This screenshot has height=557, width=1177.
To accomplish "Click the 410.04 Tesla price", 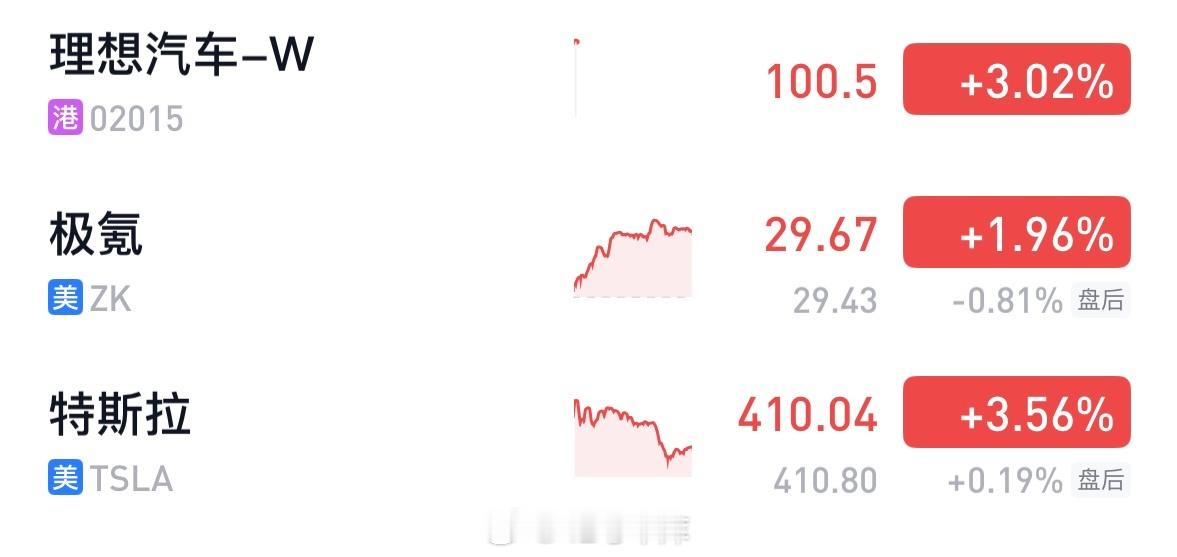I will (x=808, y=415).
